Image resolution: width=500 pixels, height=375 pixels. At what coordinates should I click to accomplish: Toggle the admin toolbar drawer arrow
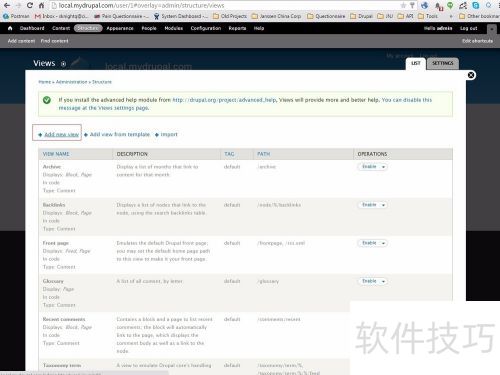click(x=491, y=29)
